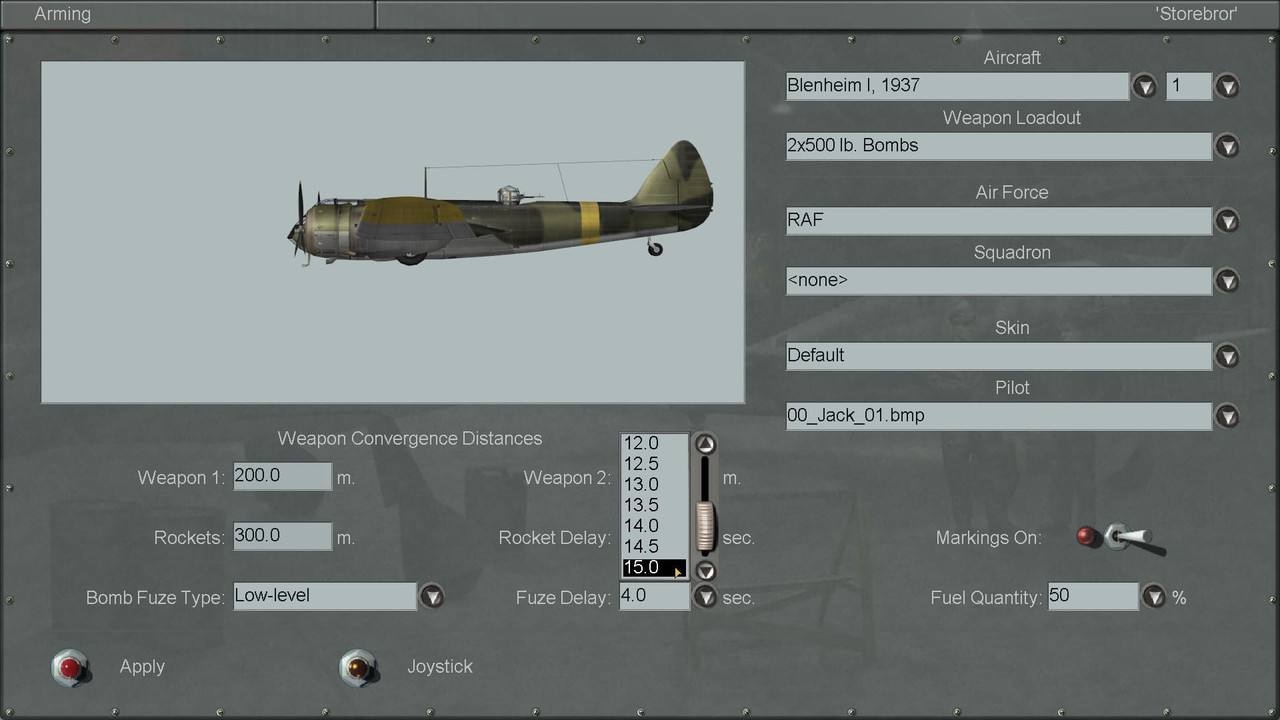Click the Weapon Loadout 2x500 lb. Bombs field
1280x720 pixels.
click(x=999, y=146)
